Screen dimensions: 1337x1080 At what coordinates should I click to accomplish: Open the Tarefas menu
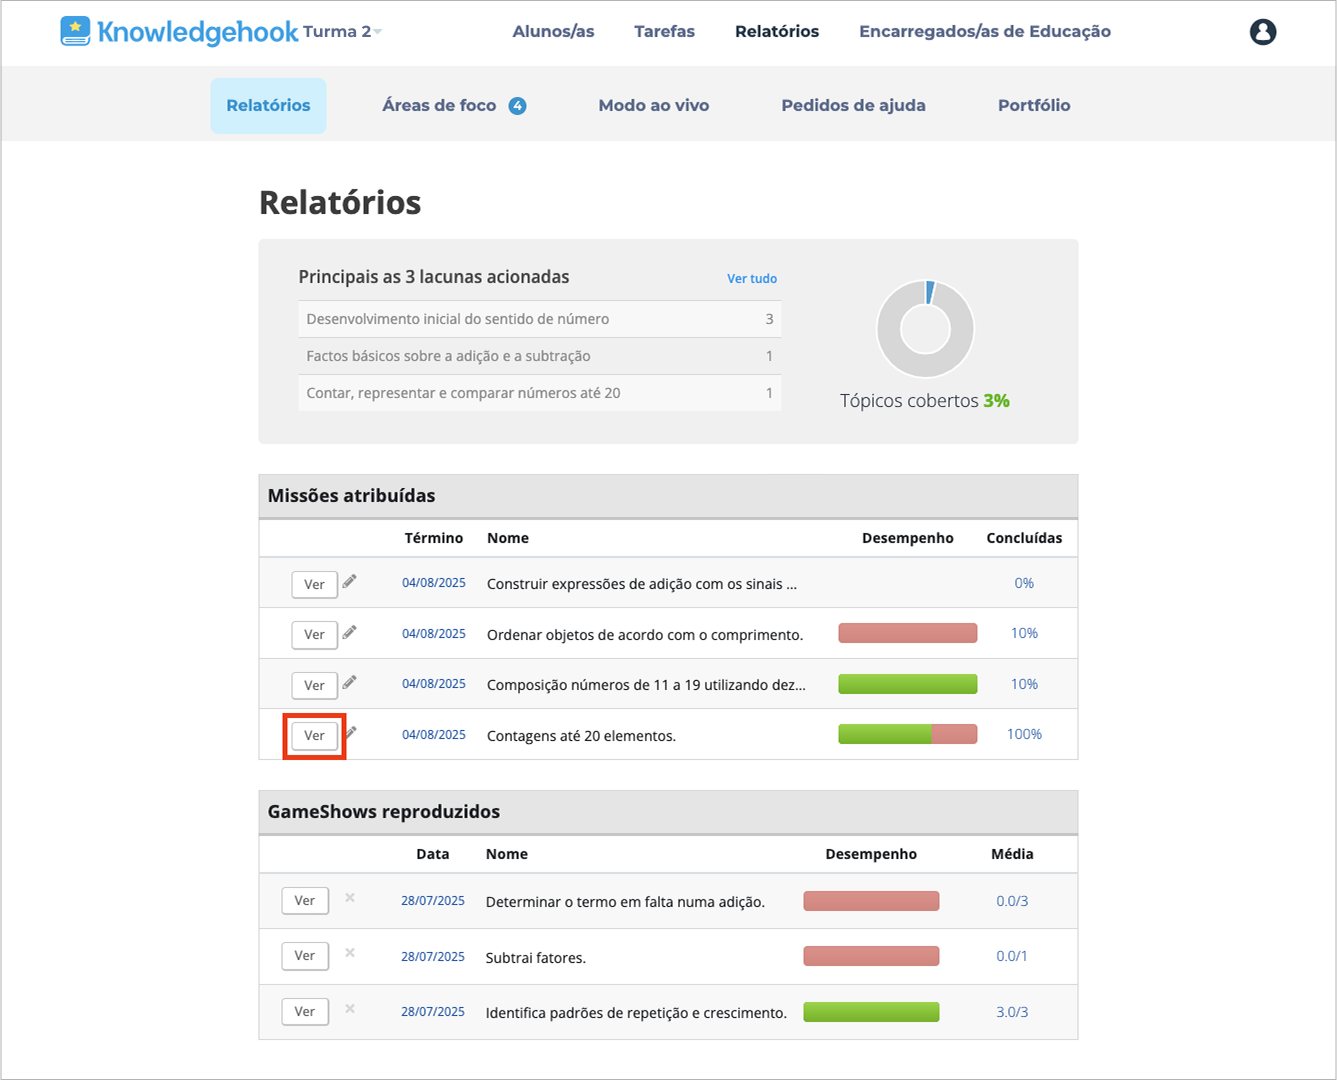(x=664, y=31)
